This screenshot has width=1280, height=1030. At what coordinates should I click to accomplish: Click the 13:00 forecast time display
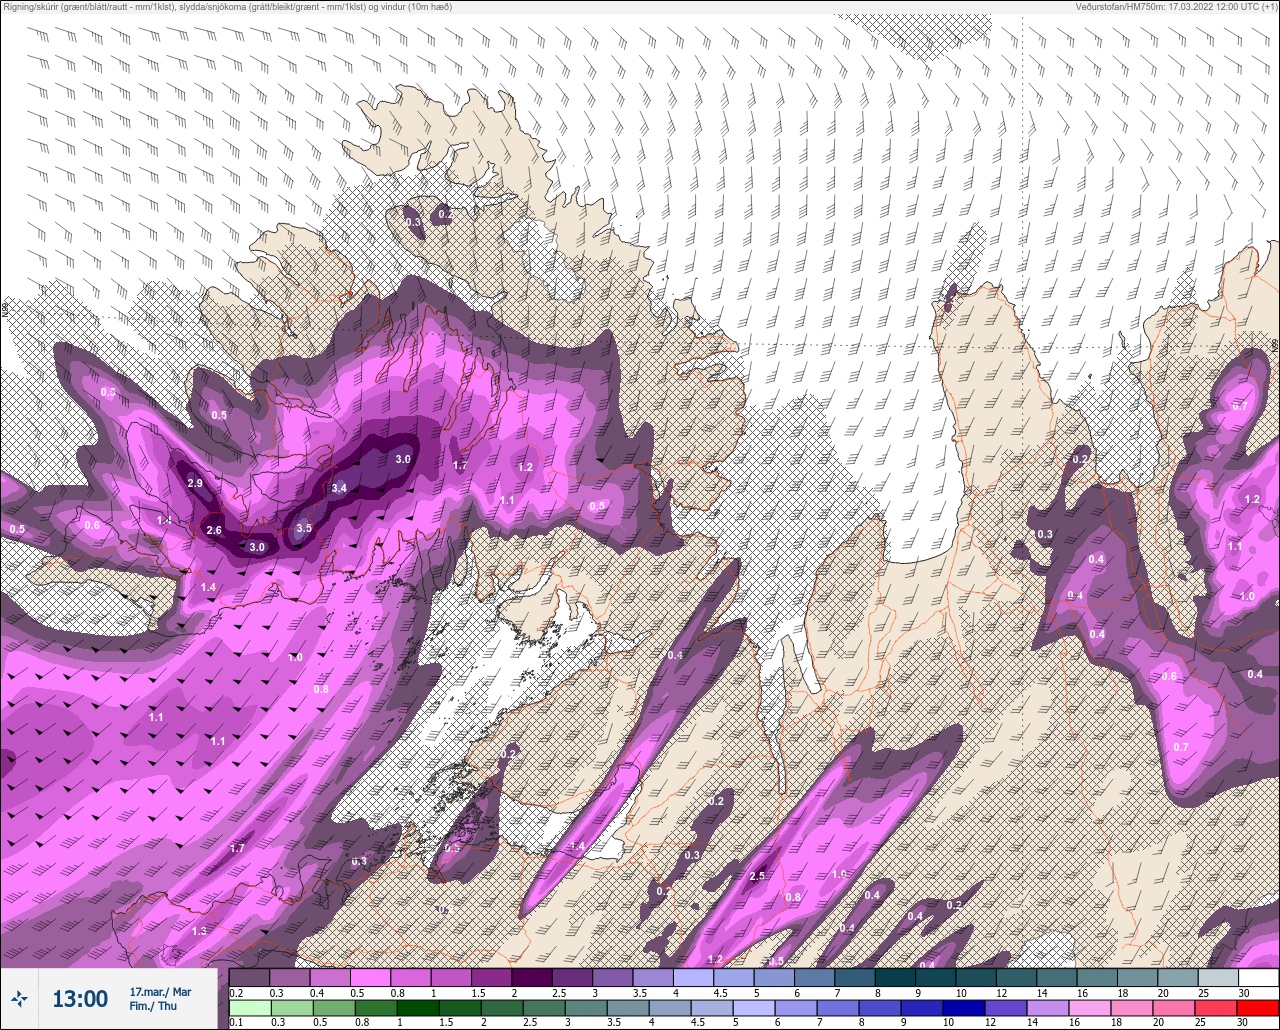pyautogui.click(x=80, y=999)
